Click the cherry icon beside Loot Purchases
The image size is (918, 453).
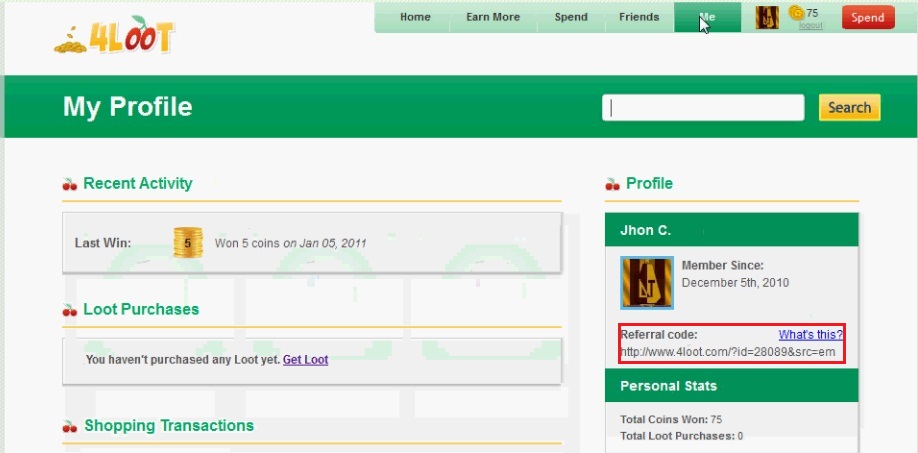(70, 310)
